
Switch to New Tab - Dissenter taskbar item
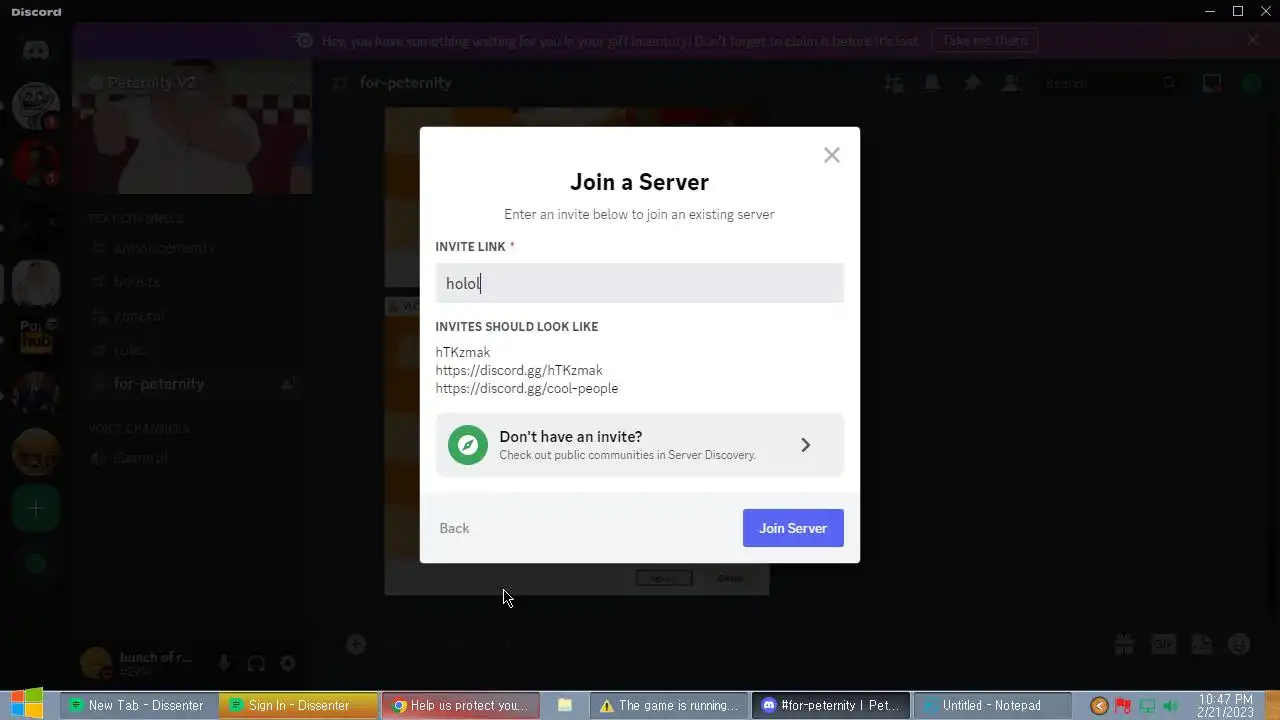pos(141,705)
